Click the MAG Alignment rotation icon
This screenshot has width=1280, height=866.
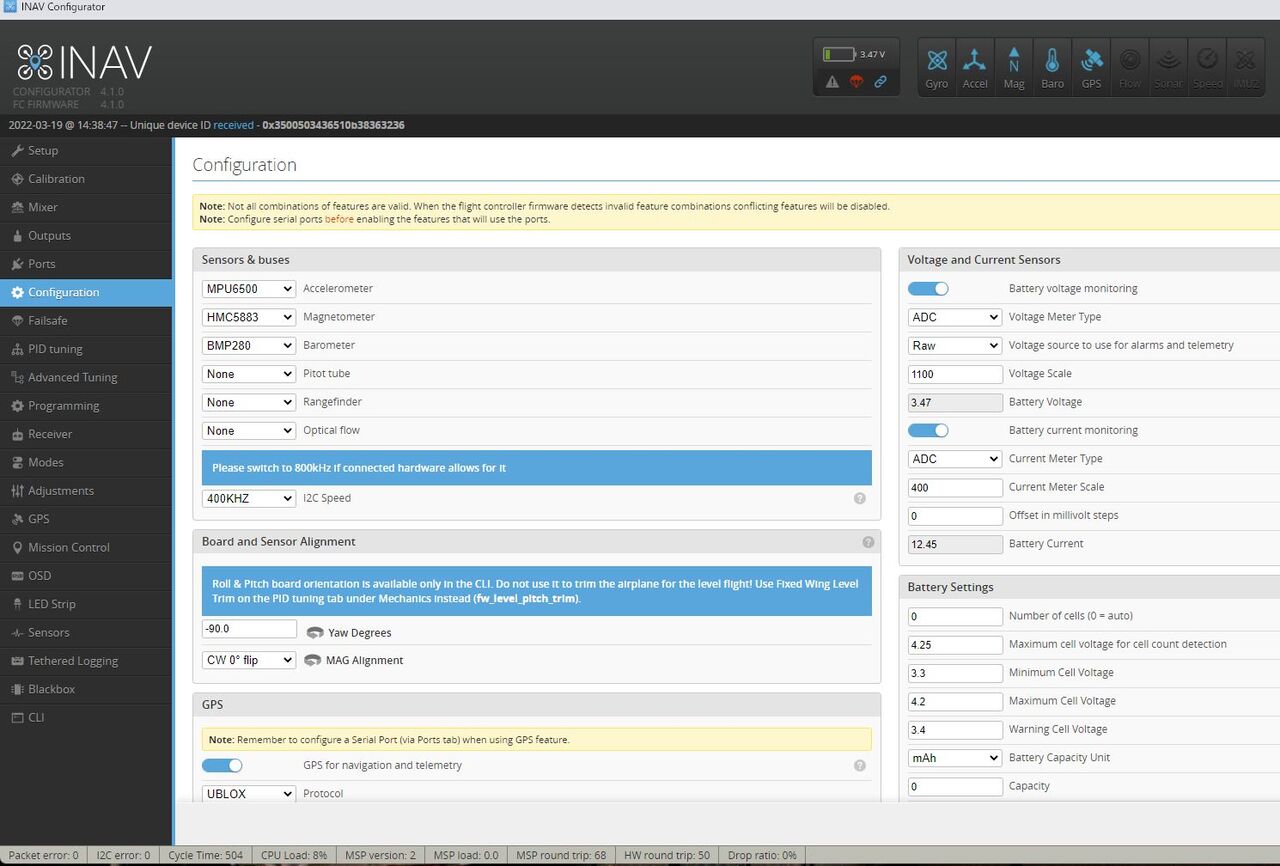pos(313,660)
